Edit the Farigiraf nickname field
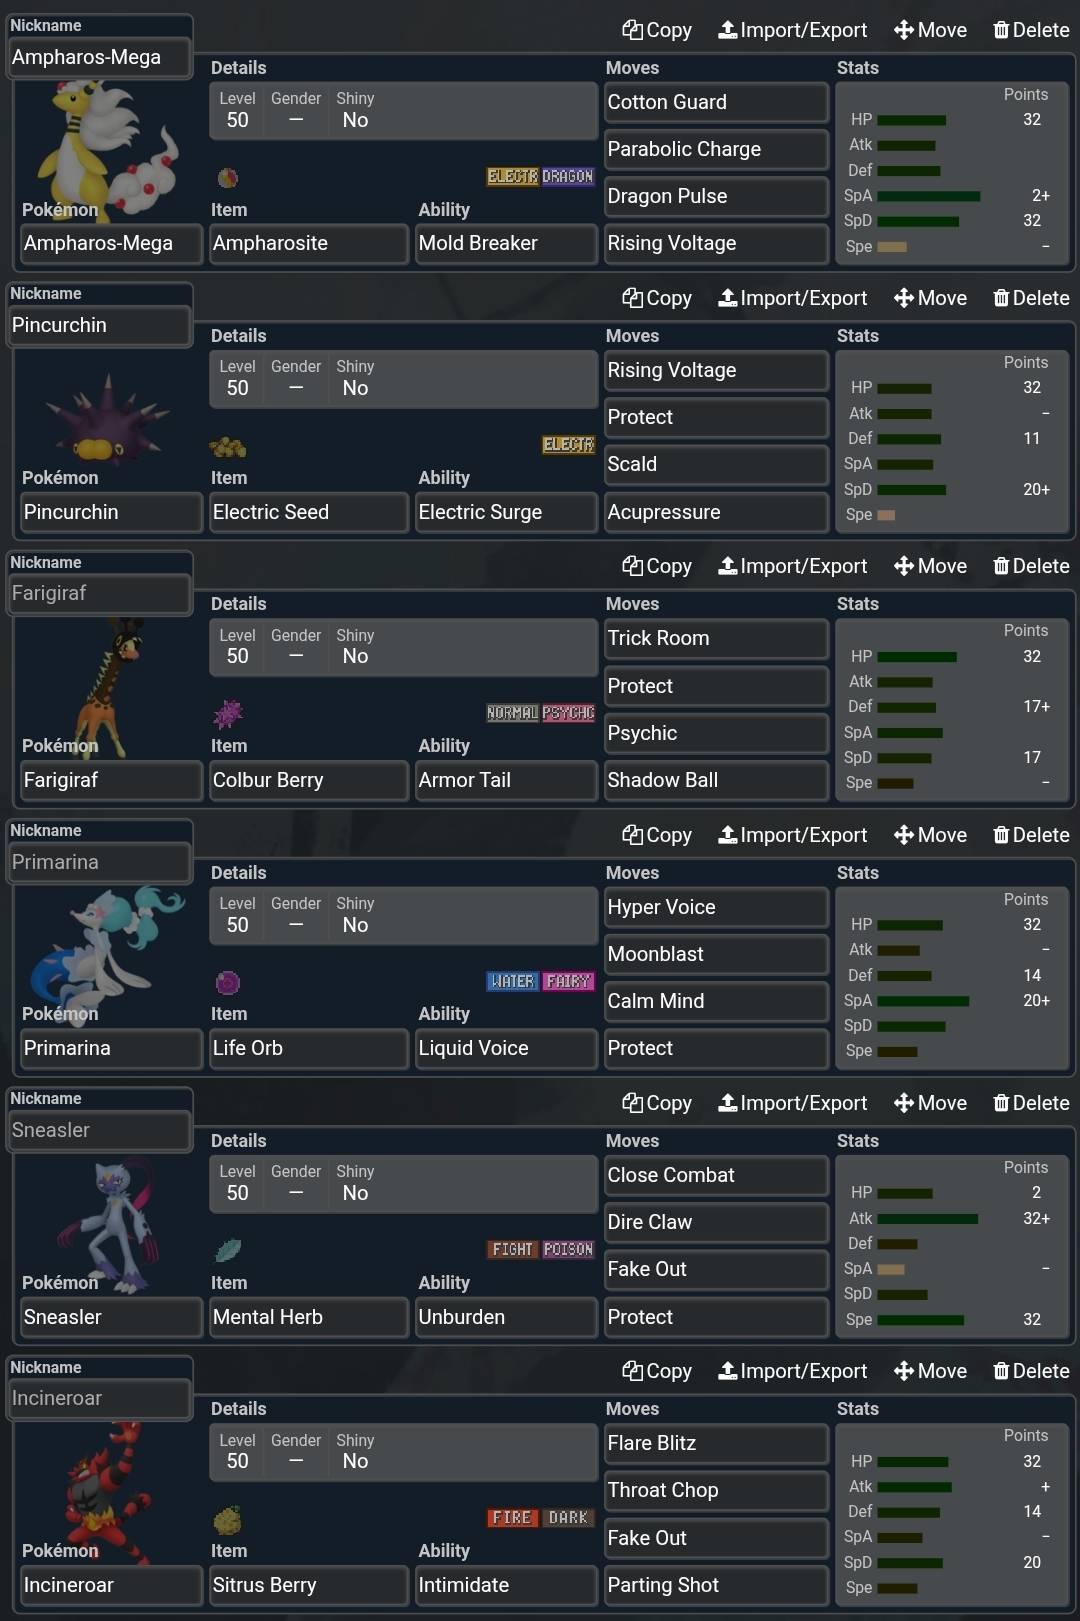Image resolution: width=1080 pixels, height=1621 pixels. coord(99,593)
